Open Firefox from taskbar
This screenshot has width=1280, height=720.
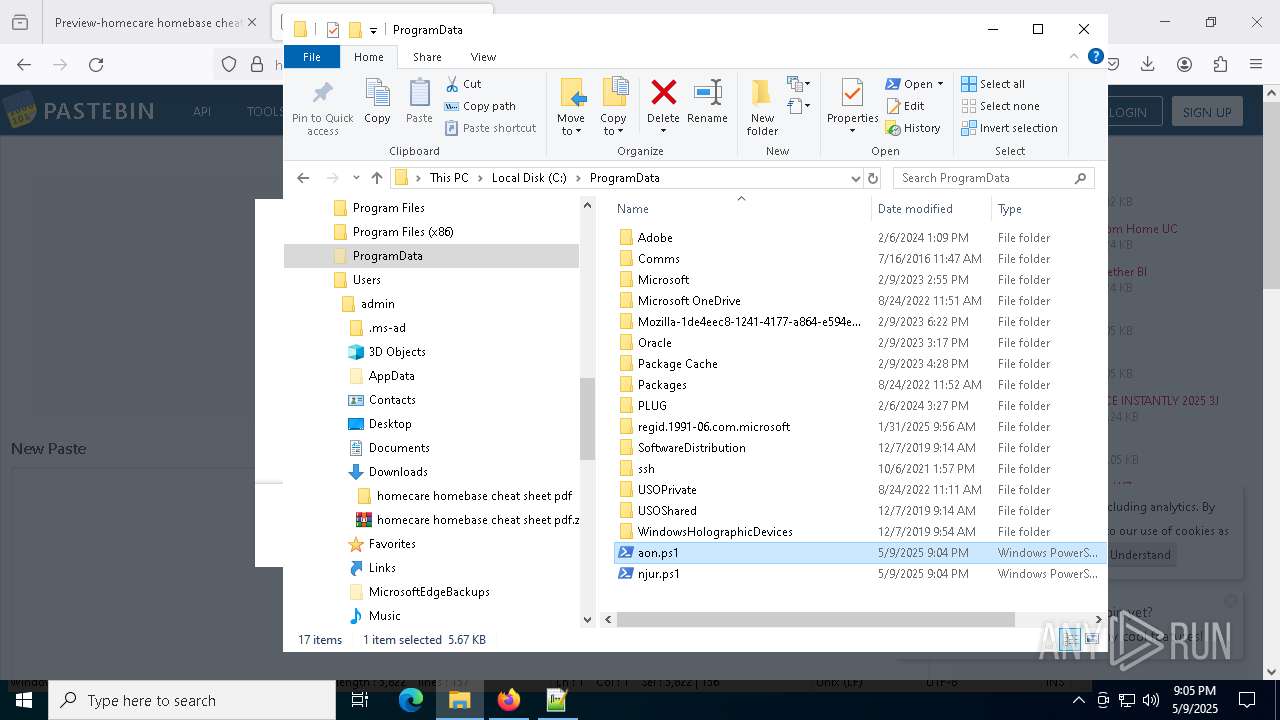508,700
